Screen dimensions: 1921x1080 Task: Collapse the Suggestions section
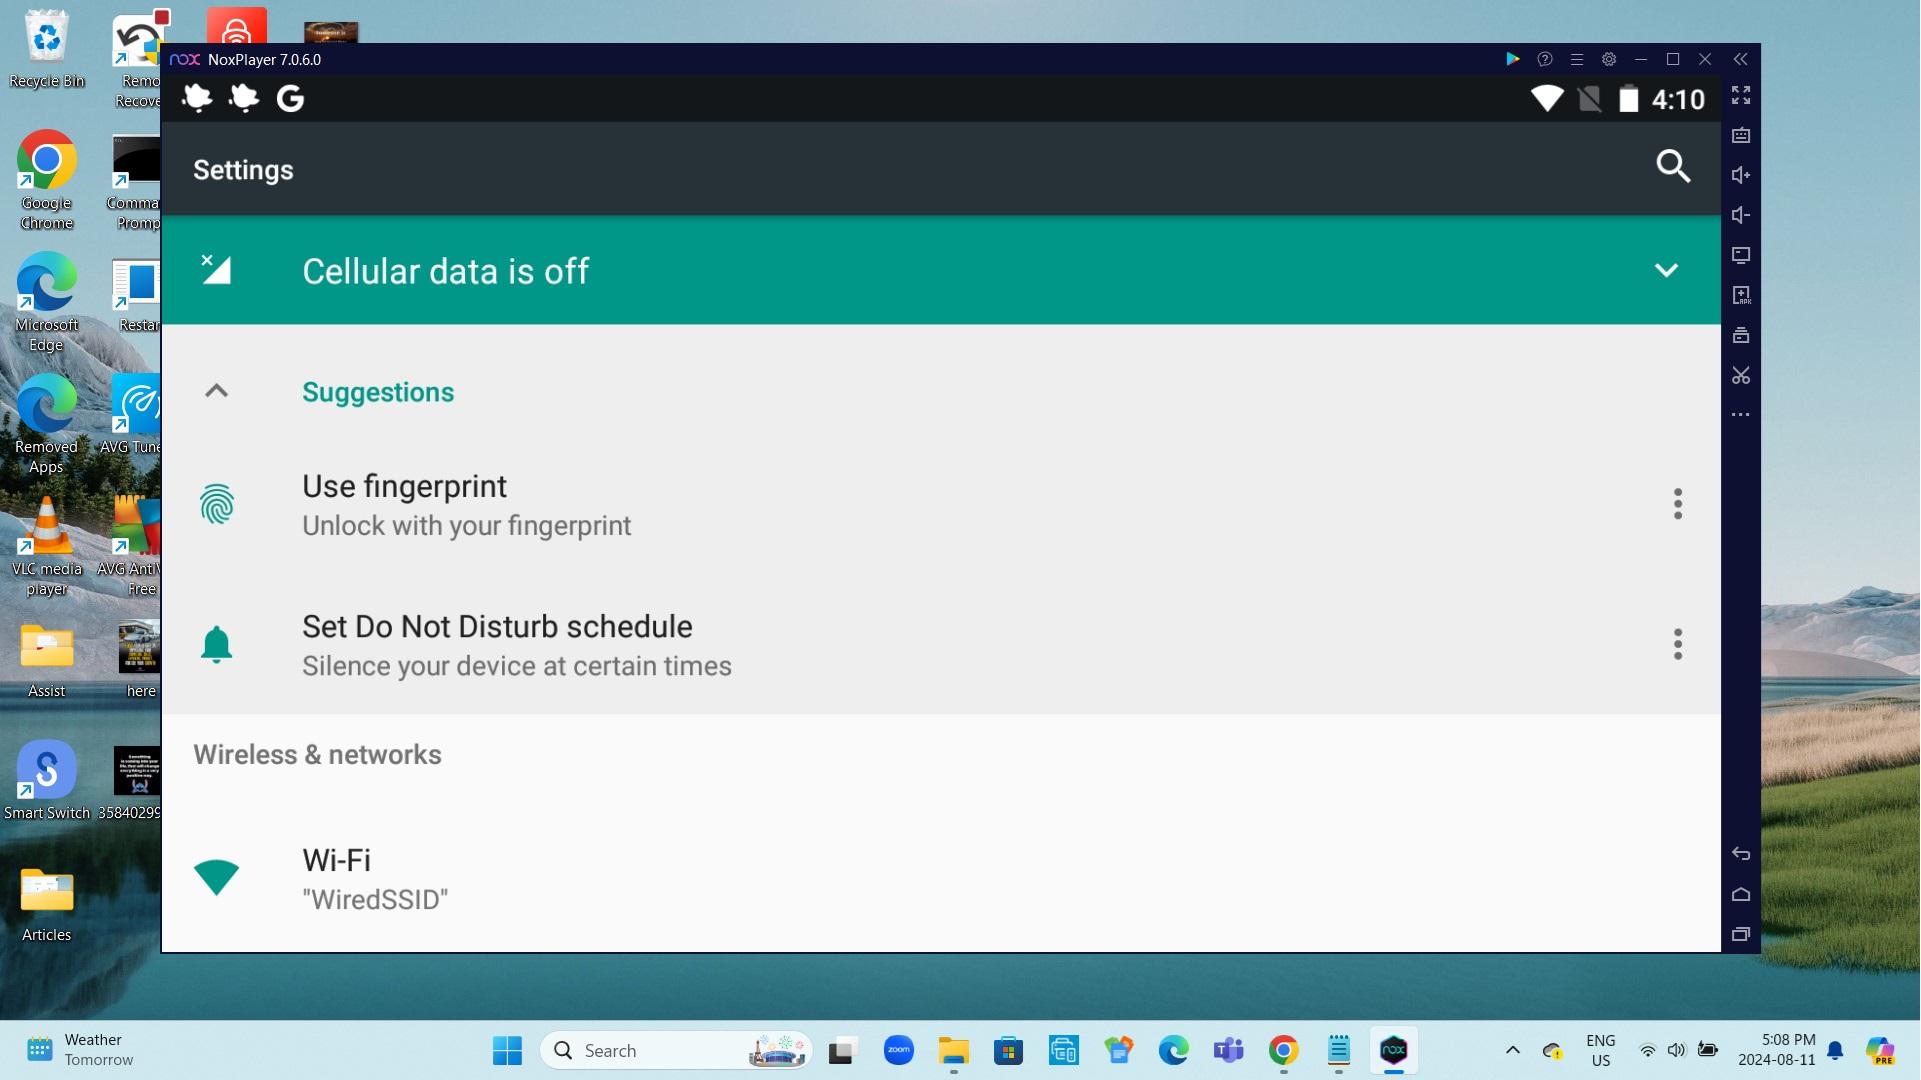coord(215,390)
